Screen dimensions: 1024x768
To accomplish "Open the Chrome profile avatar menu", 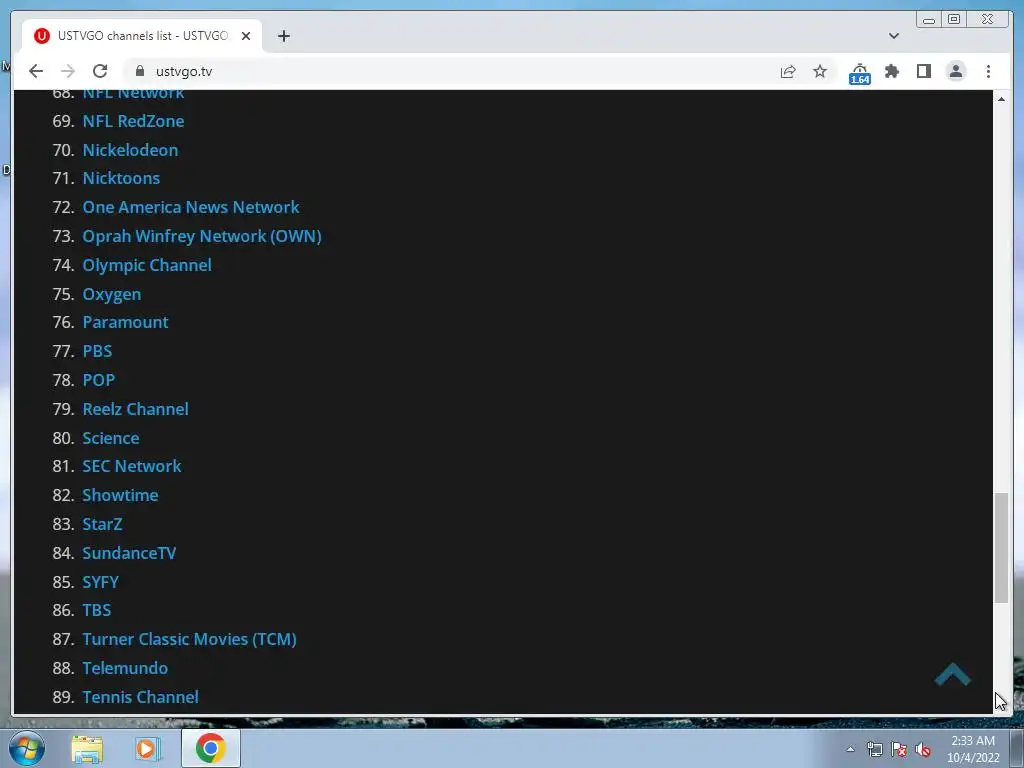I will coord(956,71).
